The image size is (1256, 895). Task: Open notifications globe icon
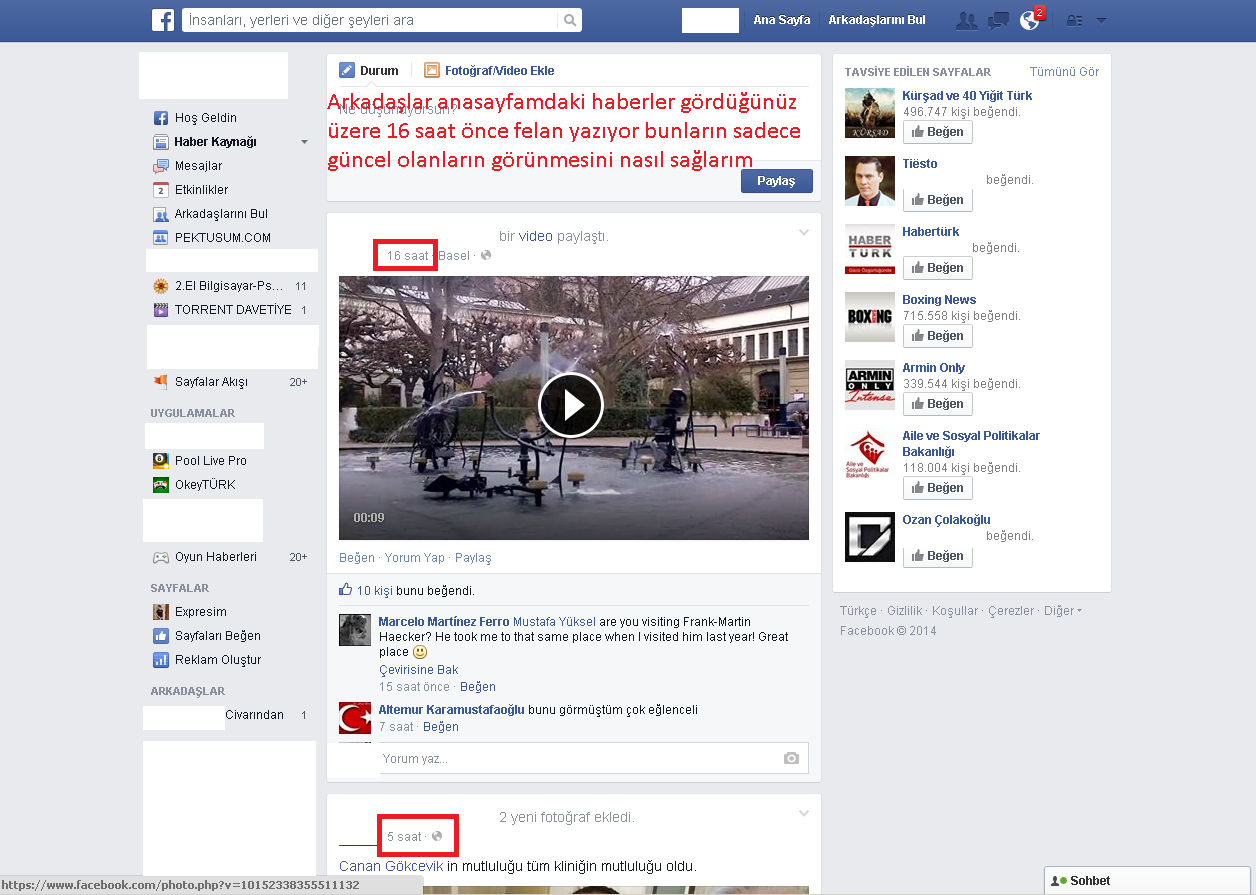coord(1029,20)
